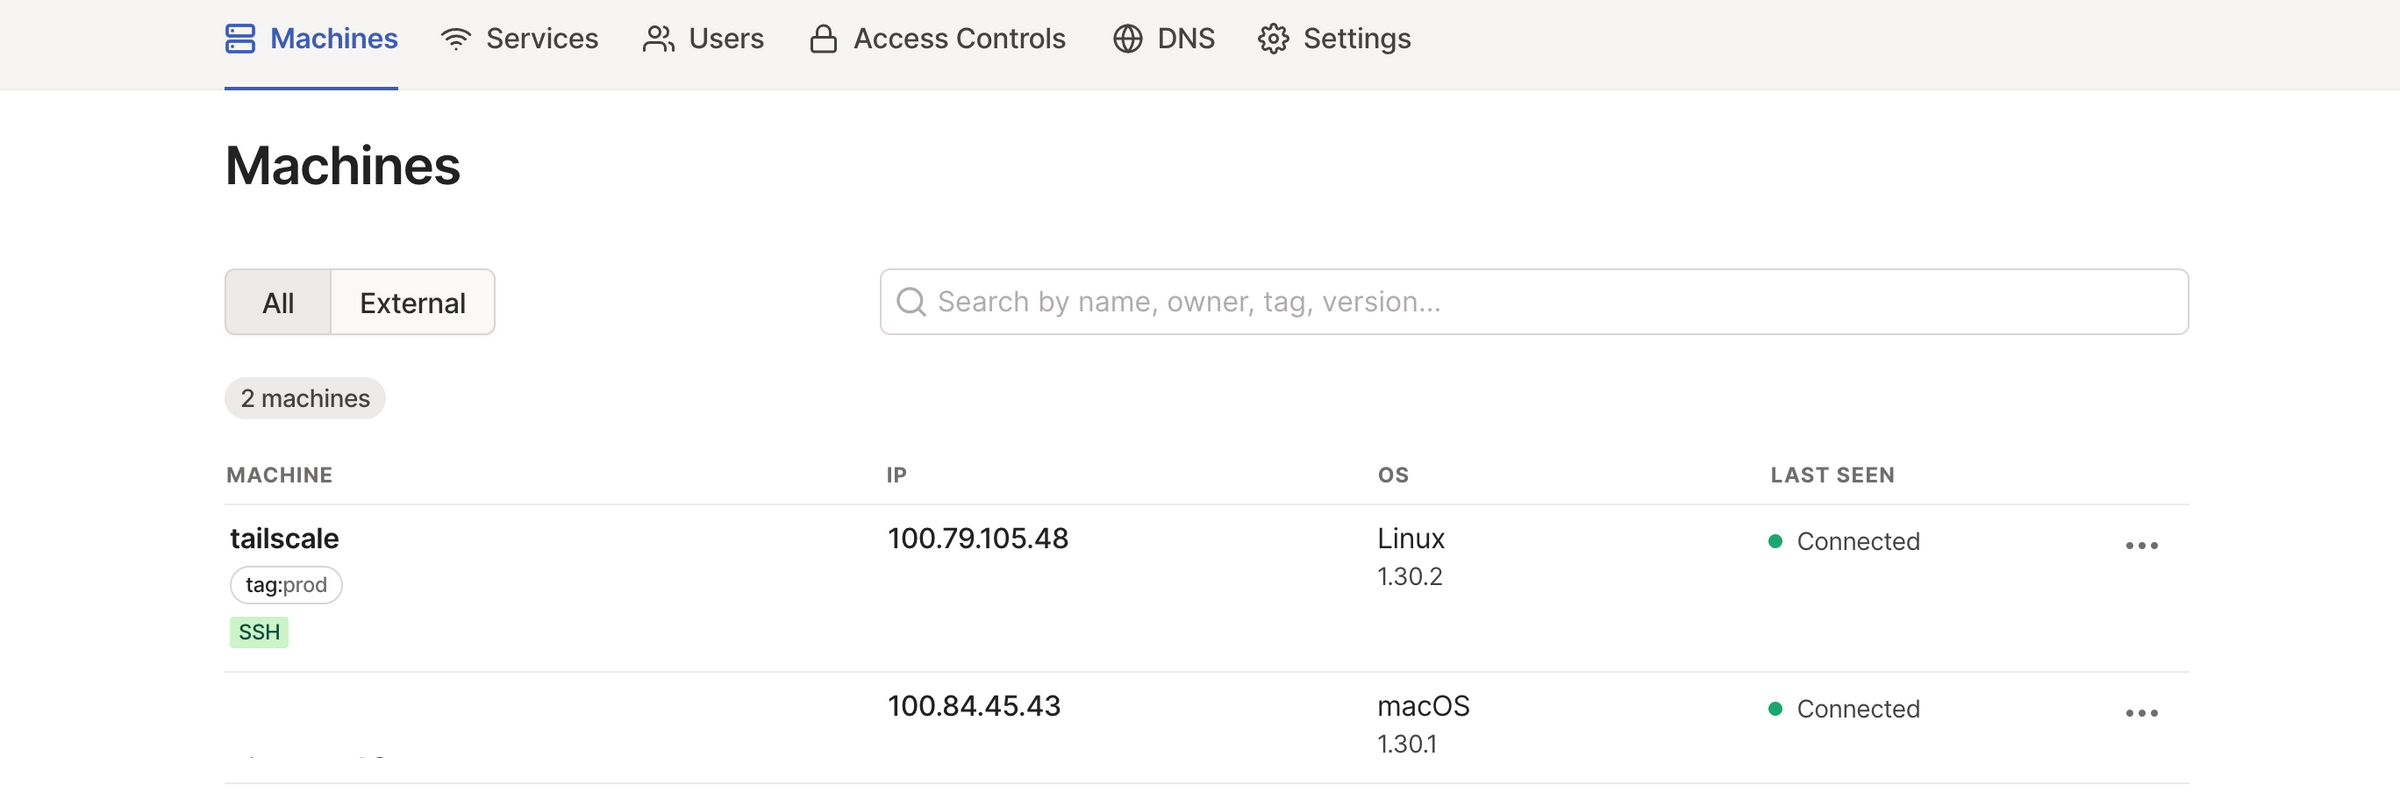Click the tag:prod badge

tap(286, 585)
